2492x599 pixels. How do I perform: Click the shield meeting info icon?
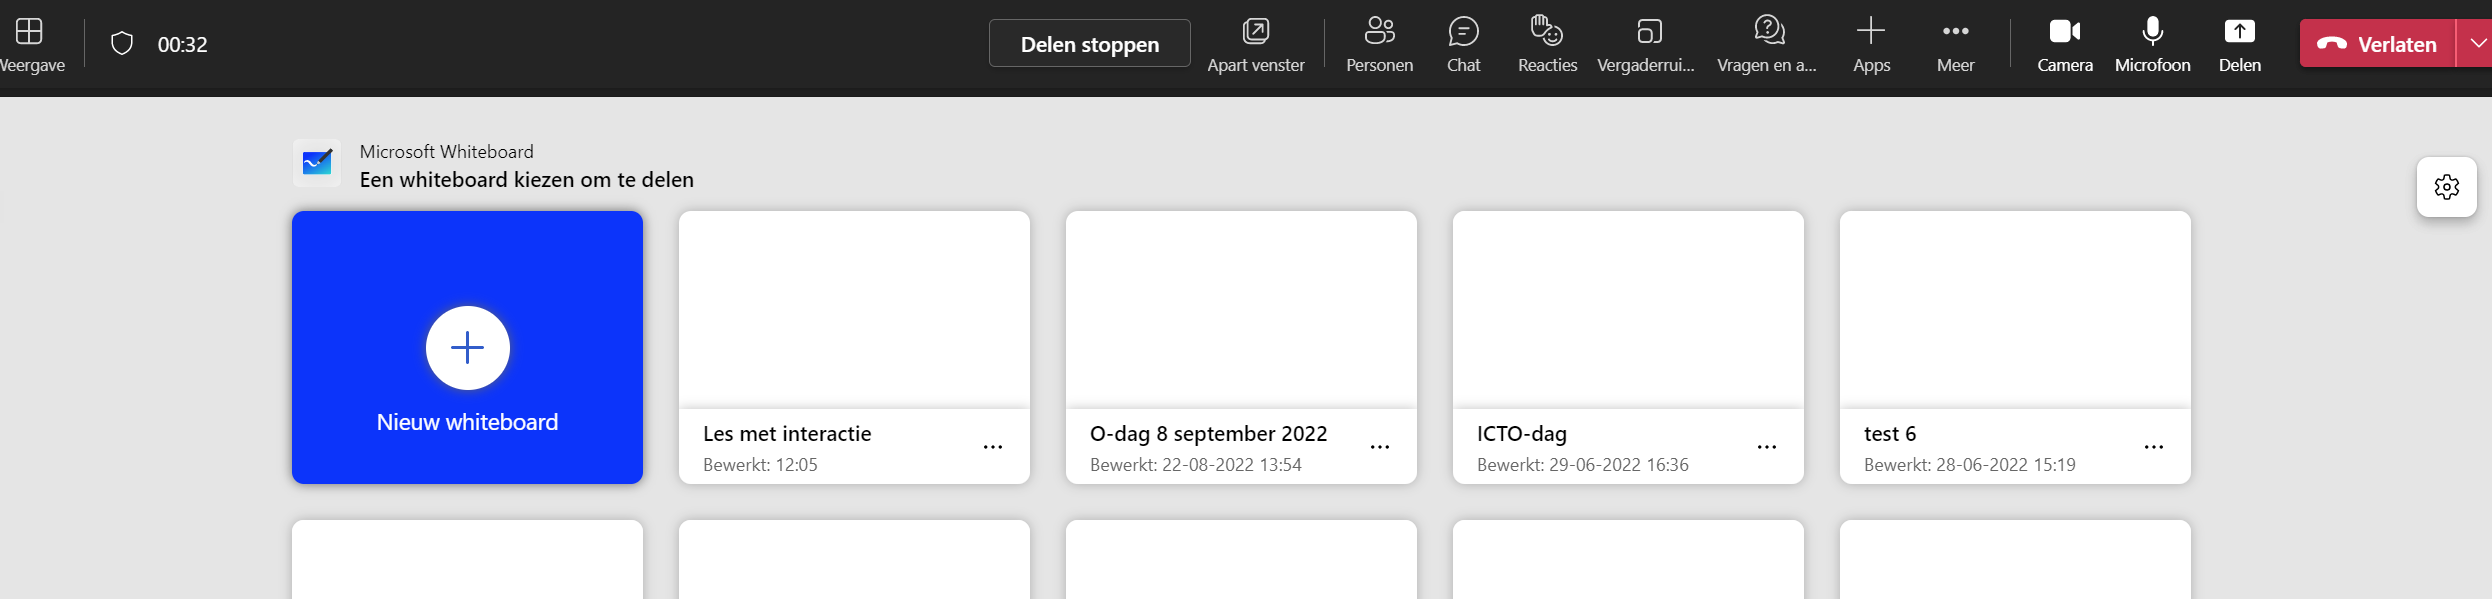(122, 44)
